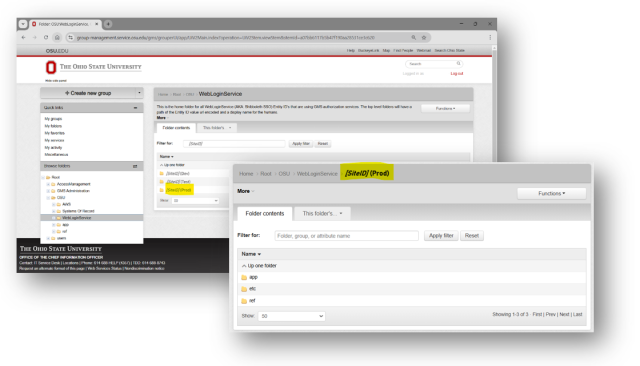The image size is (640, 366).
Task: Click Find People in top navigation
Action: tap(403, 51)
